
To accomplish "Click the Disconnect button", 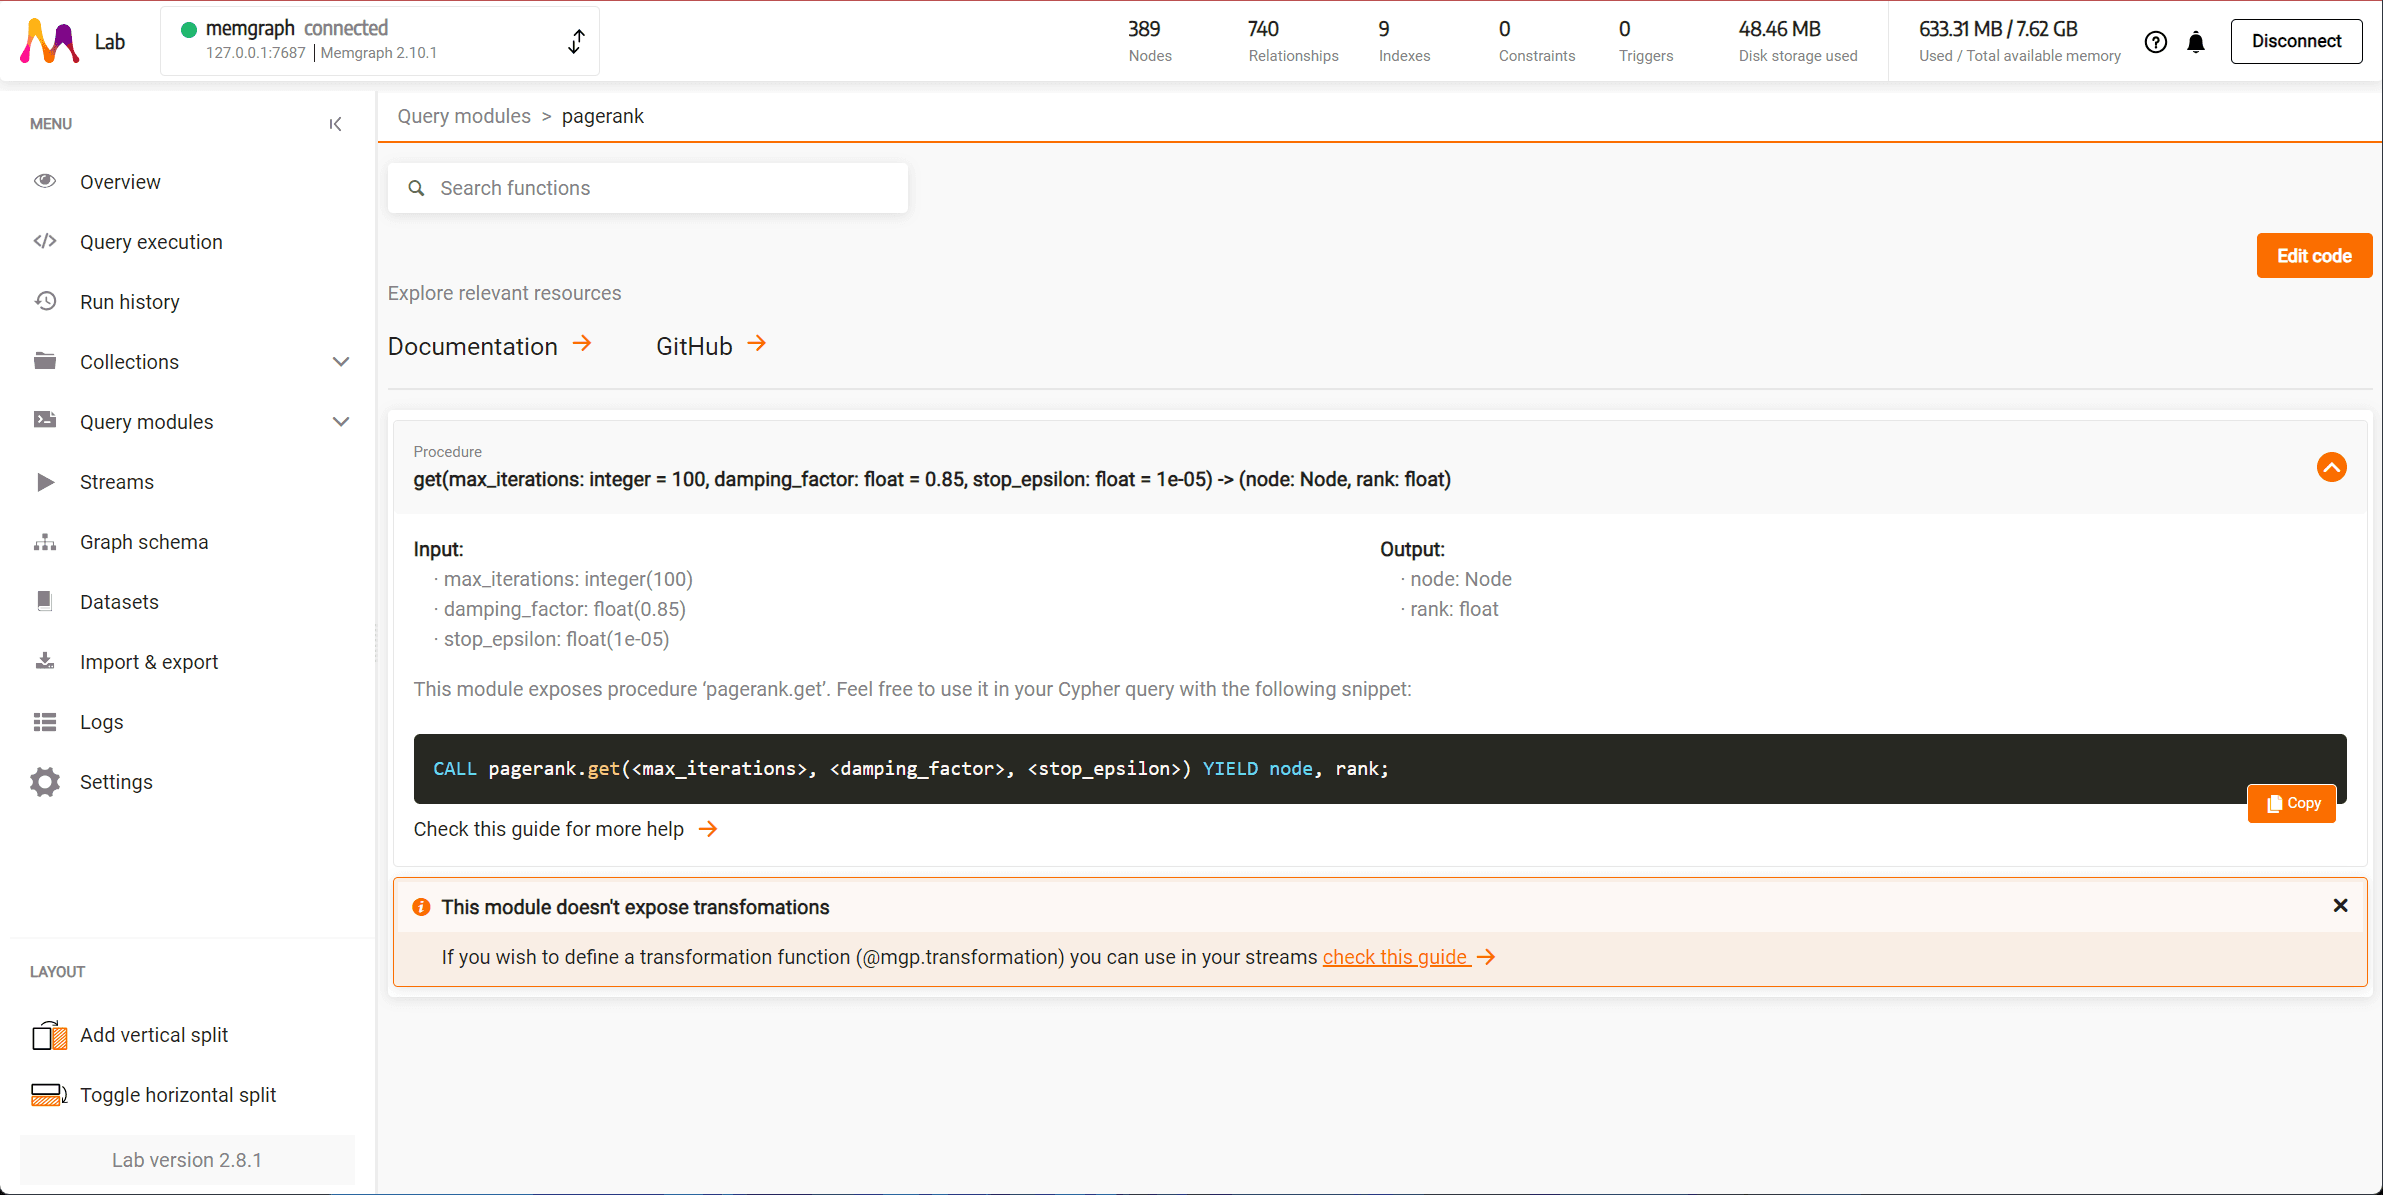I will point(2296,42).
